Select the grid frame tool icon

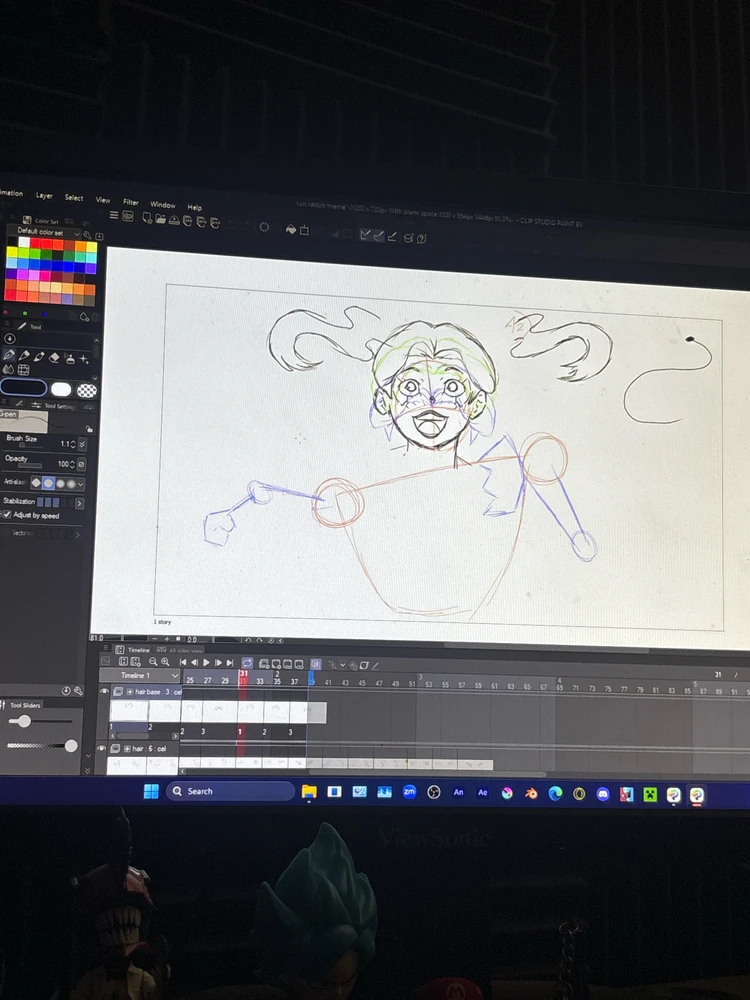pos(24,370)
